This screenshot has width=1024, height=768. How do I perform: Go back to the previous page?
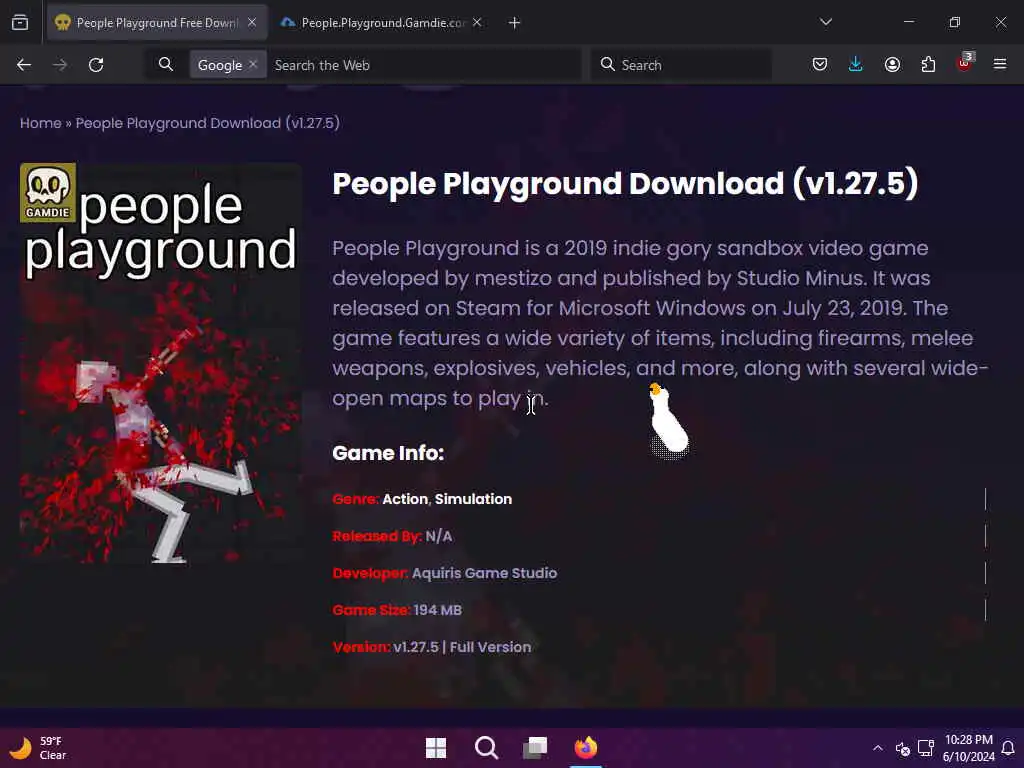click(24, 65)
